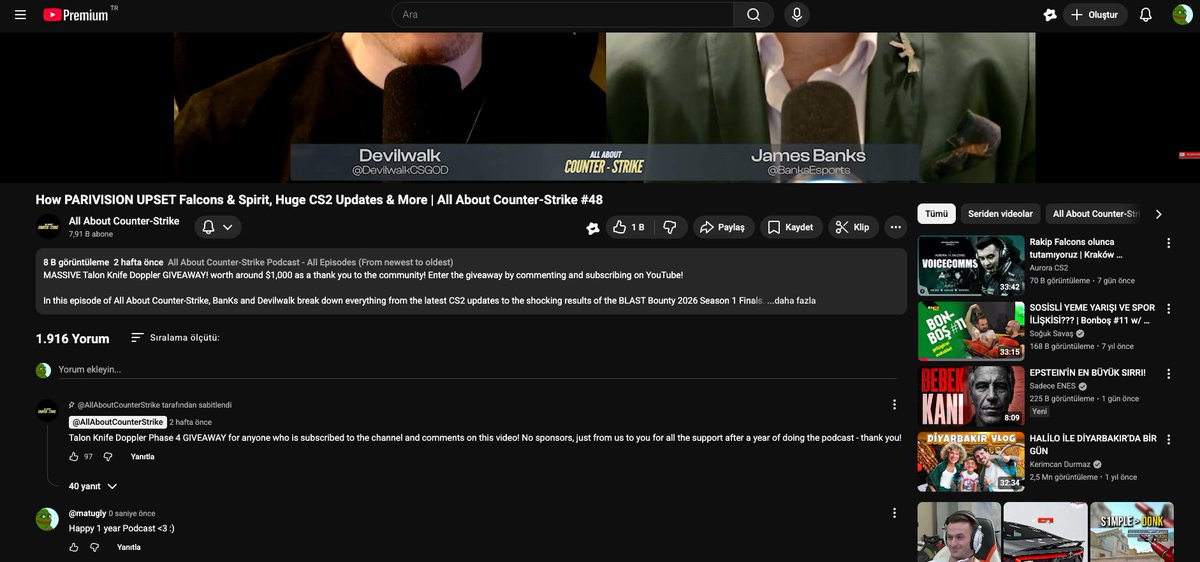
Task: Like the @matugly comment
Action: point(74,548)
